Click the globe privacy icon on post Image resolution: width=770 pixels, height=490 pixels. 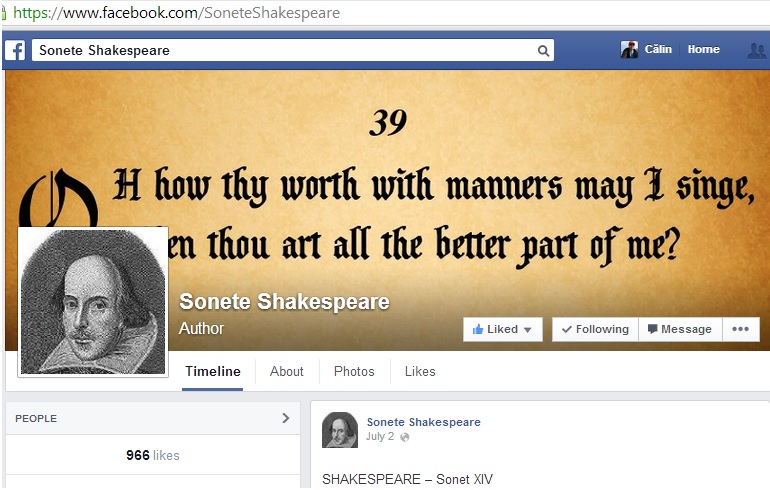pyautogui.click(x=405, y=437)
